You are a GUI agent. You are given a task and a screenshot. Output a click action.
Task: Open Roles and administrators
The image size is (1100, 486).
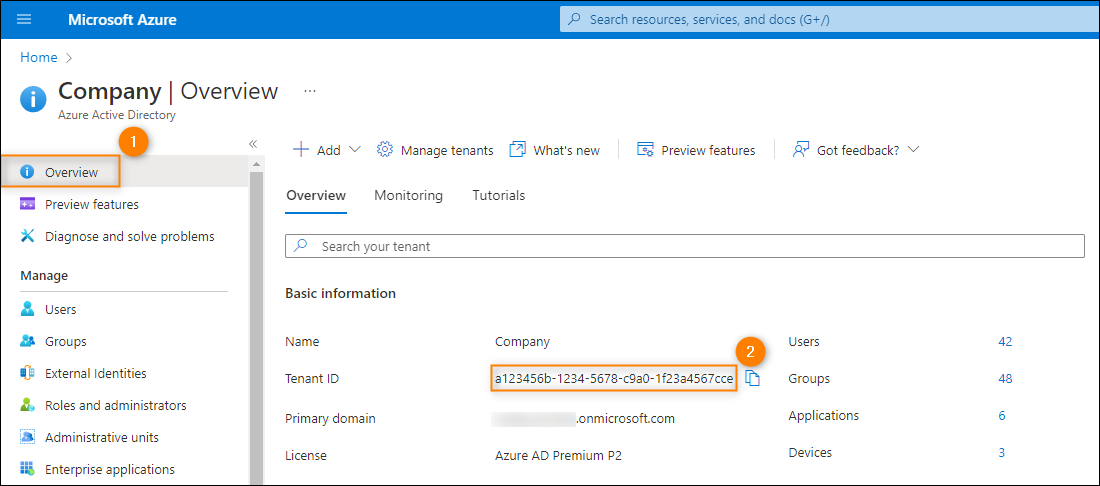(x=115, y=405)
